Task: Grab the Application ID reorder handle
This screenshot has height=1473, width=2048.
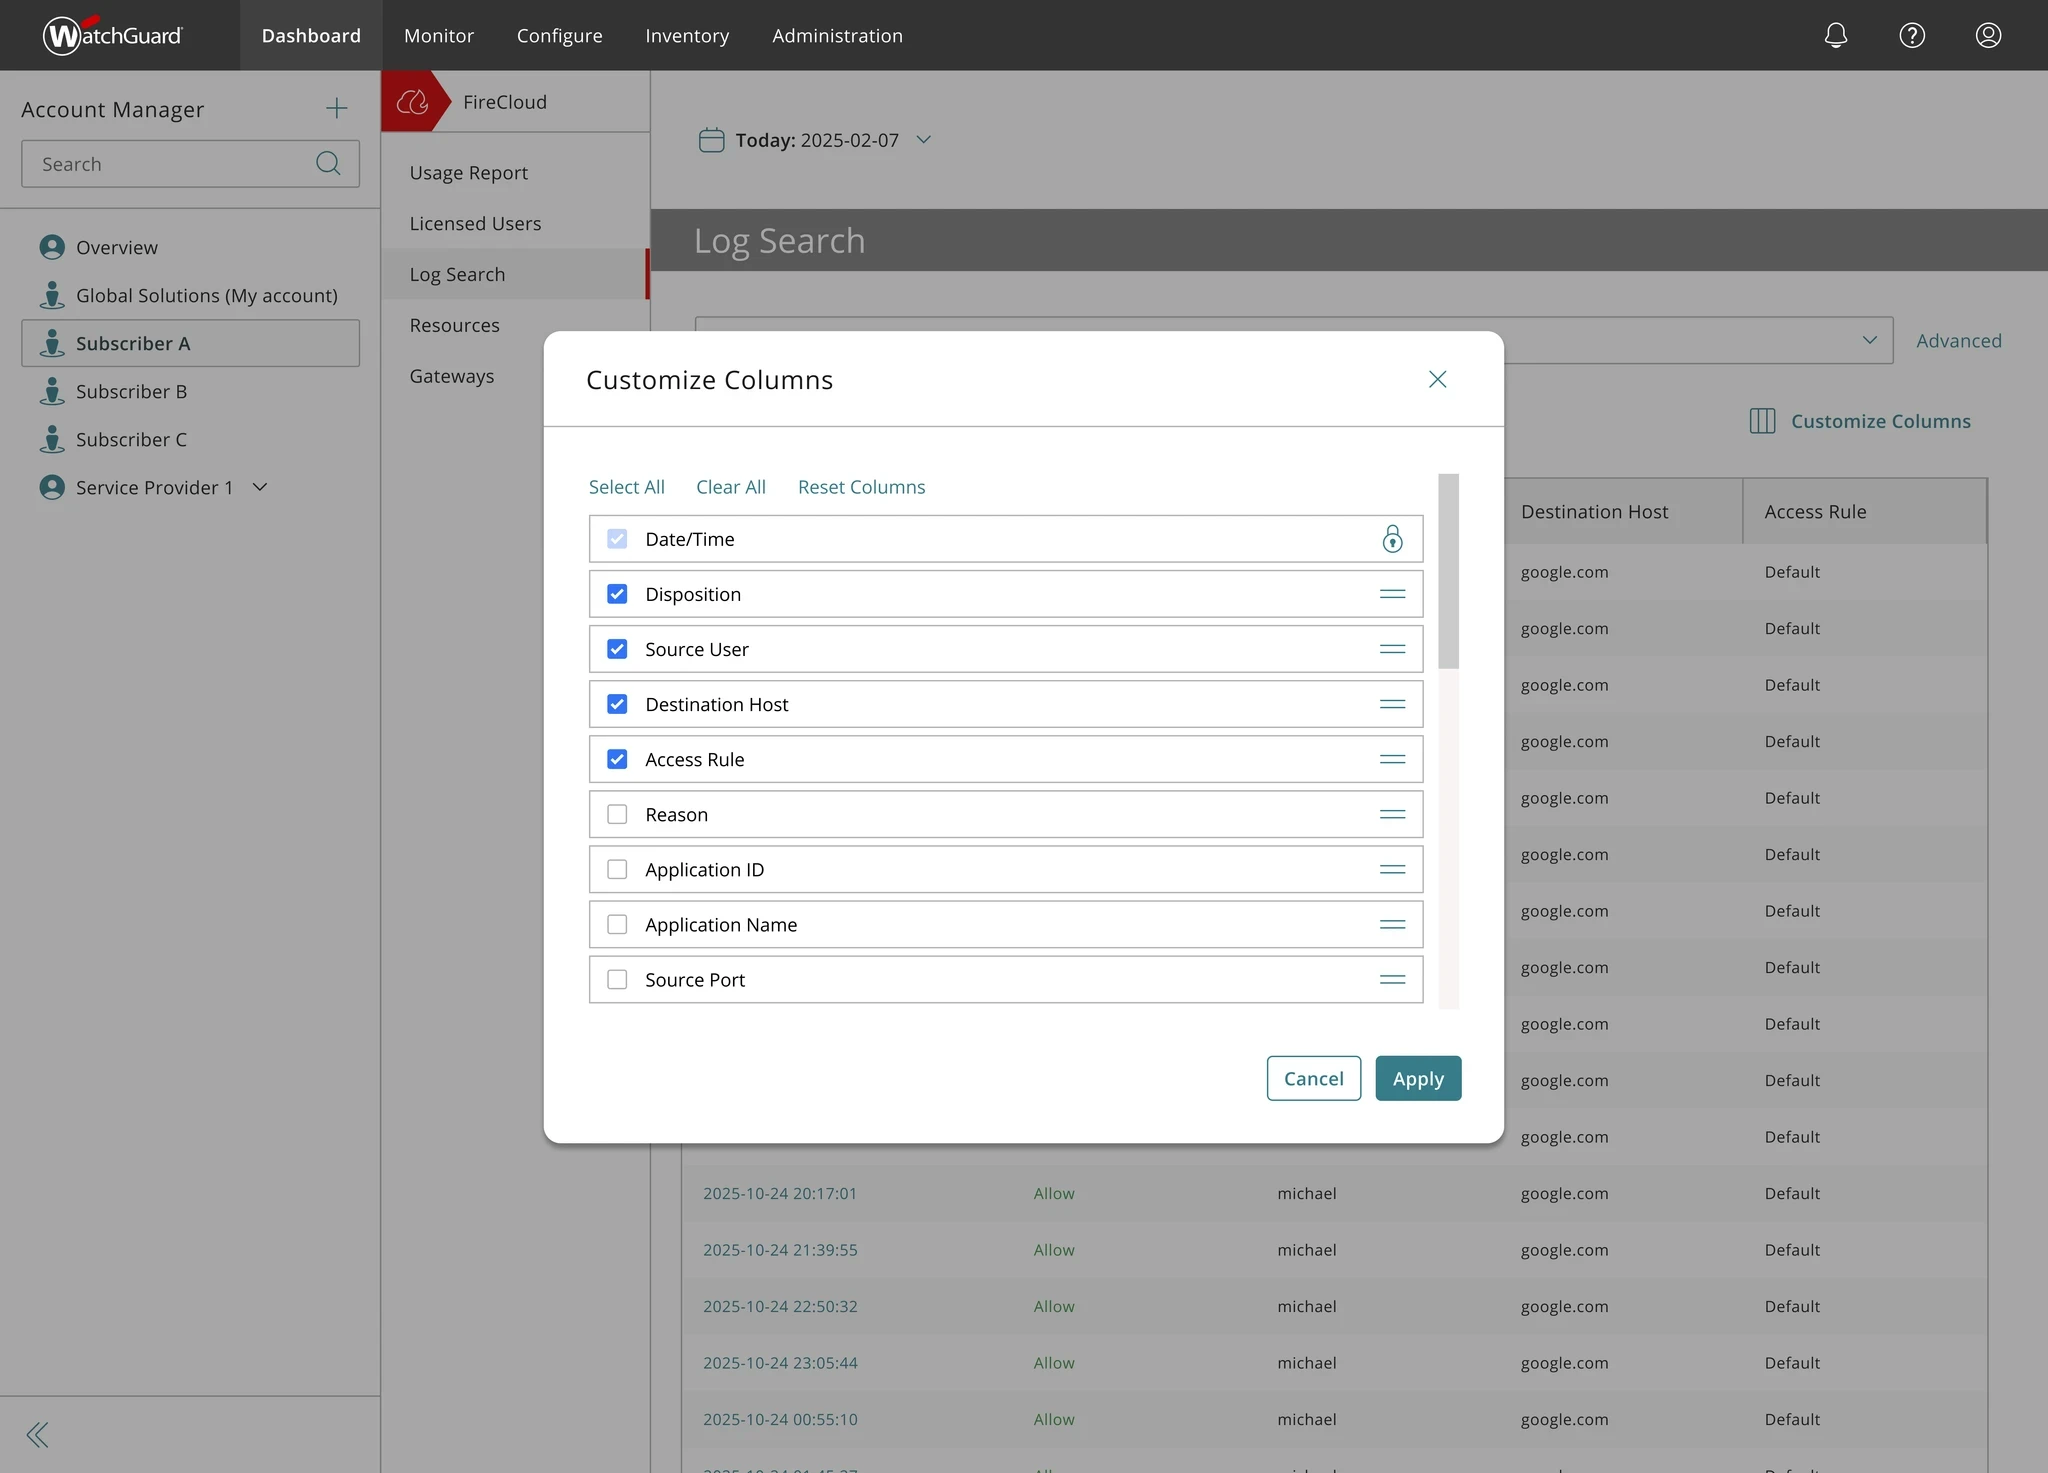Action: pyautogui.click(x=1392, y=869)
